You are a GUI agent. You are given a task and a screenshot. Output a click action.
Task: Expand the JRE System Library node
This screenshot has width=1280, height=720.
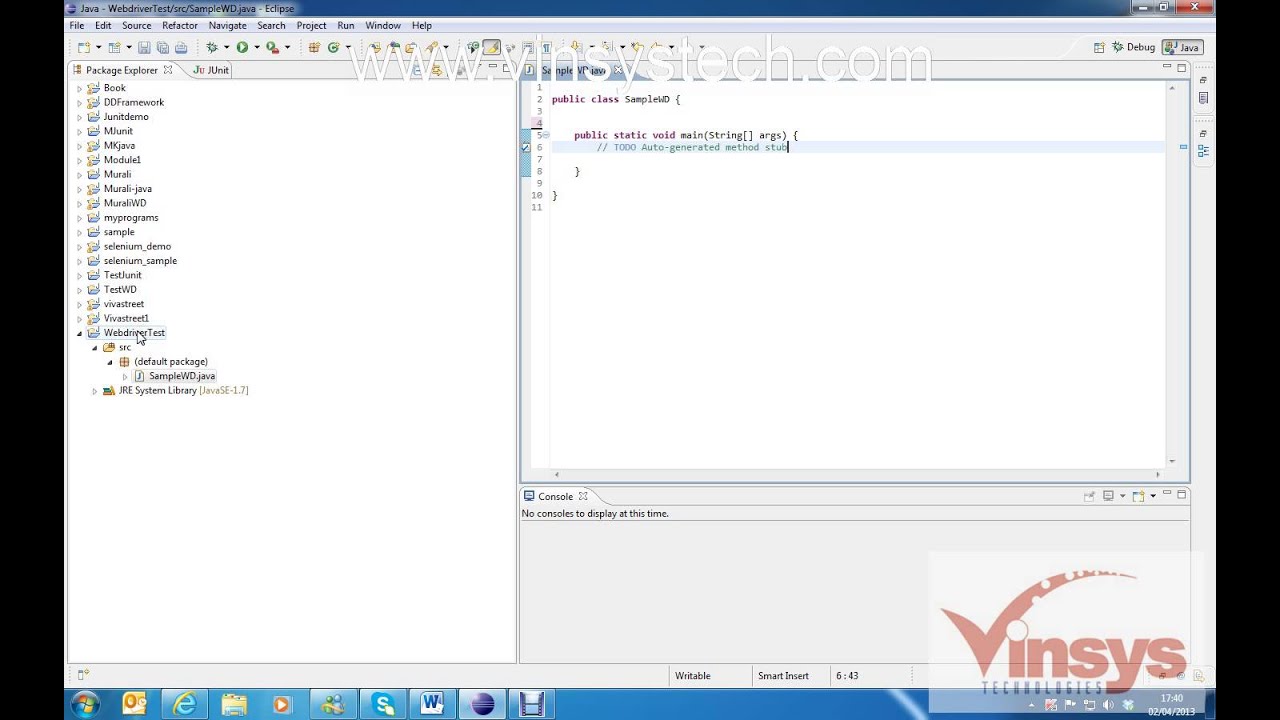[x=95, y=391]
